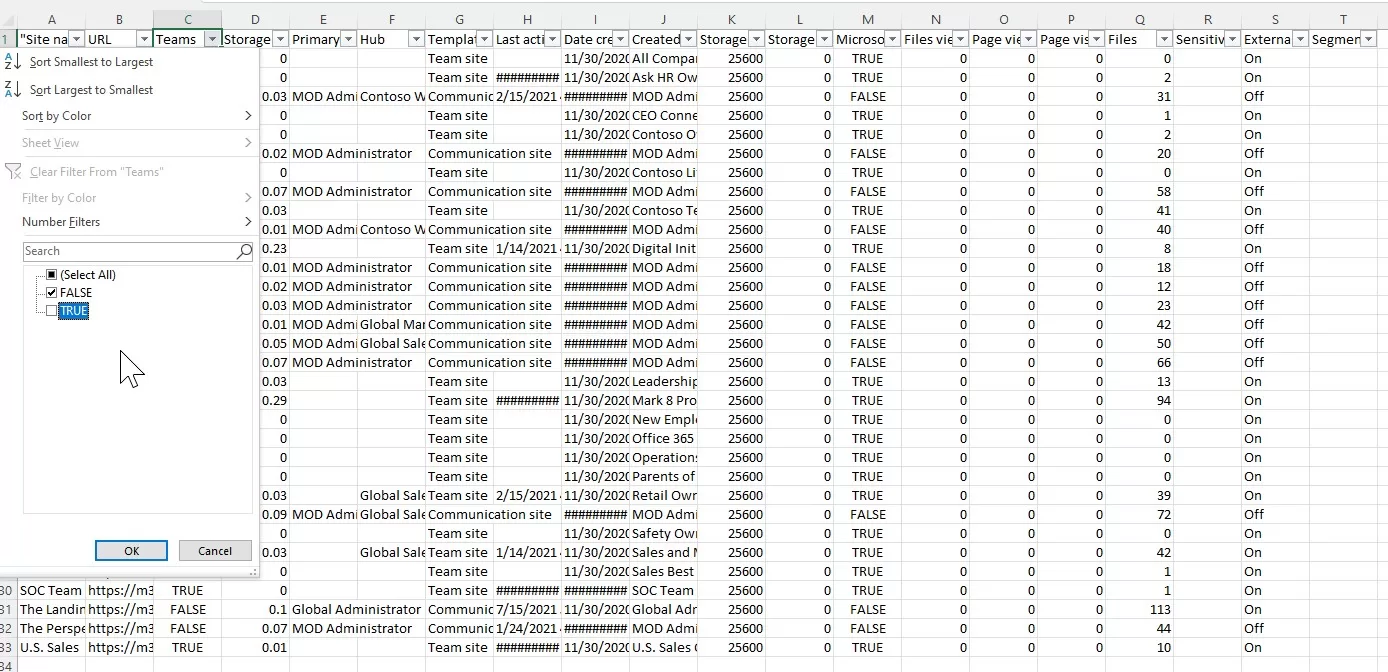Click "Digital Init" cell in column J
1388x672 pixels.
(x=663, y=248)
